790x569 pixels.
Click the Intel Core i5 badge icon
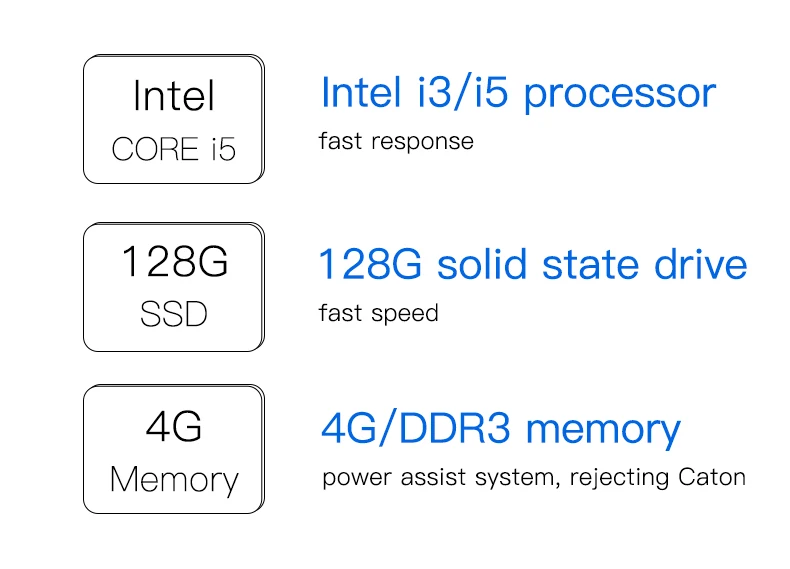point(173,119)
